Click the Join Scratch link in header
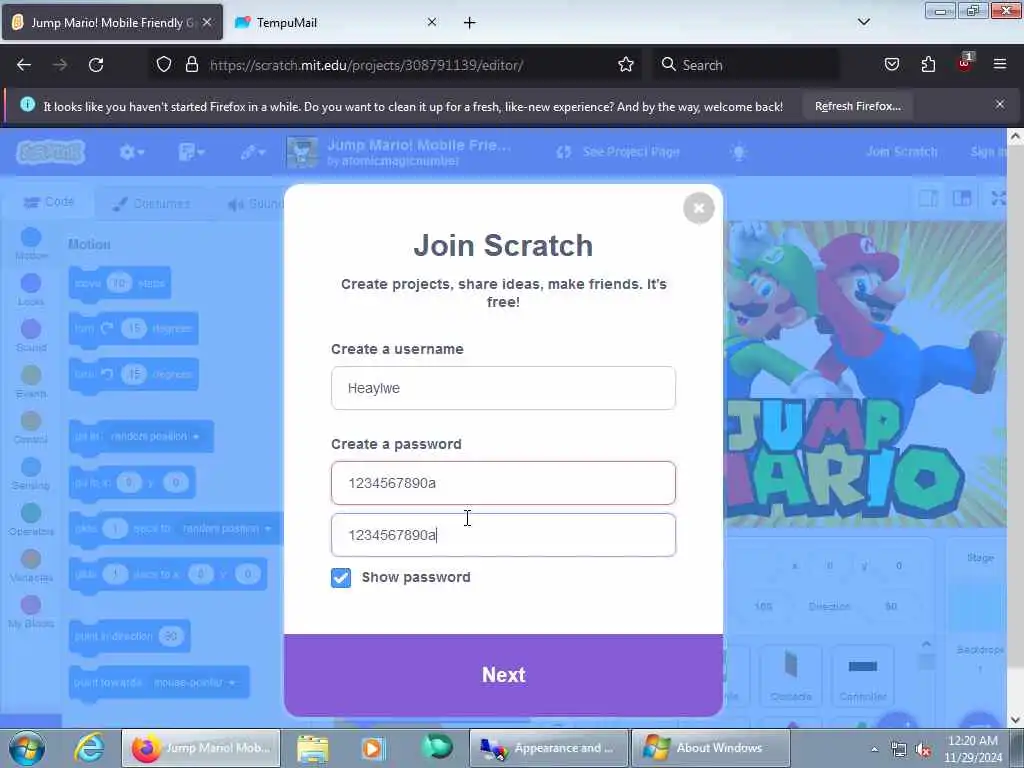 click(x=902, y=152)
